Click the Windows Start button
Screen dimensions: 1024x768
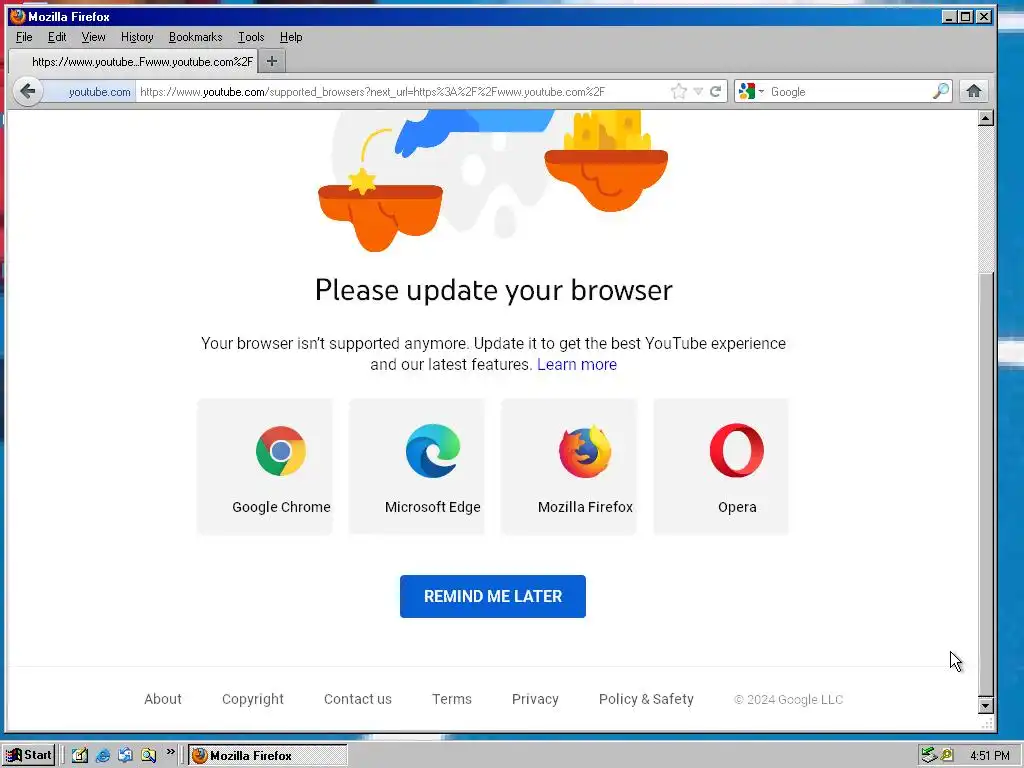29,756
